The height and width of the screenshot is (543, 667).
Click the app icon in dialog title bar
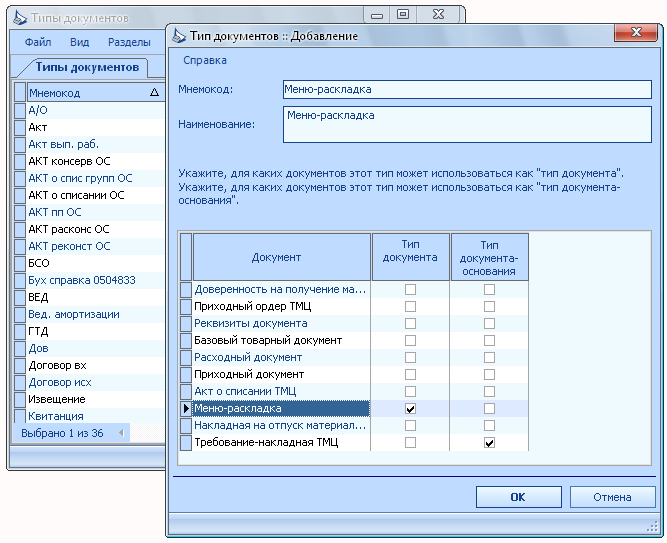(x=179, y=36)
